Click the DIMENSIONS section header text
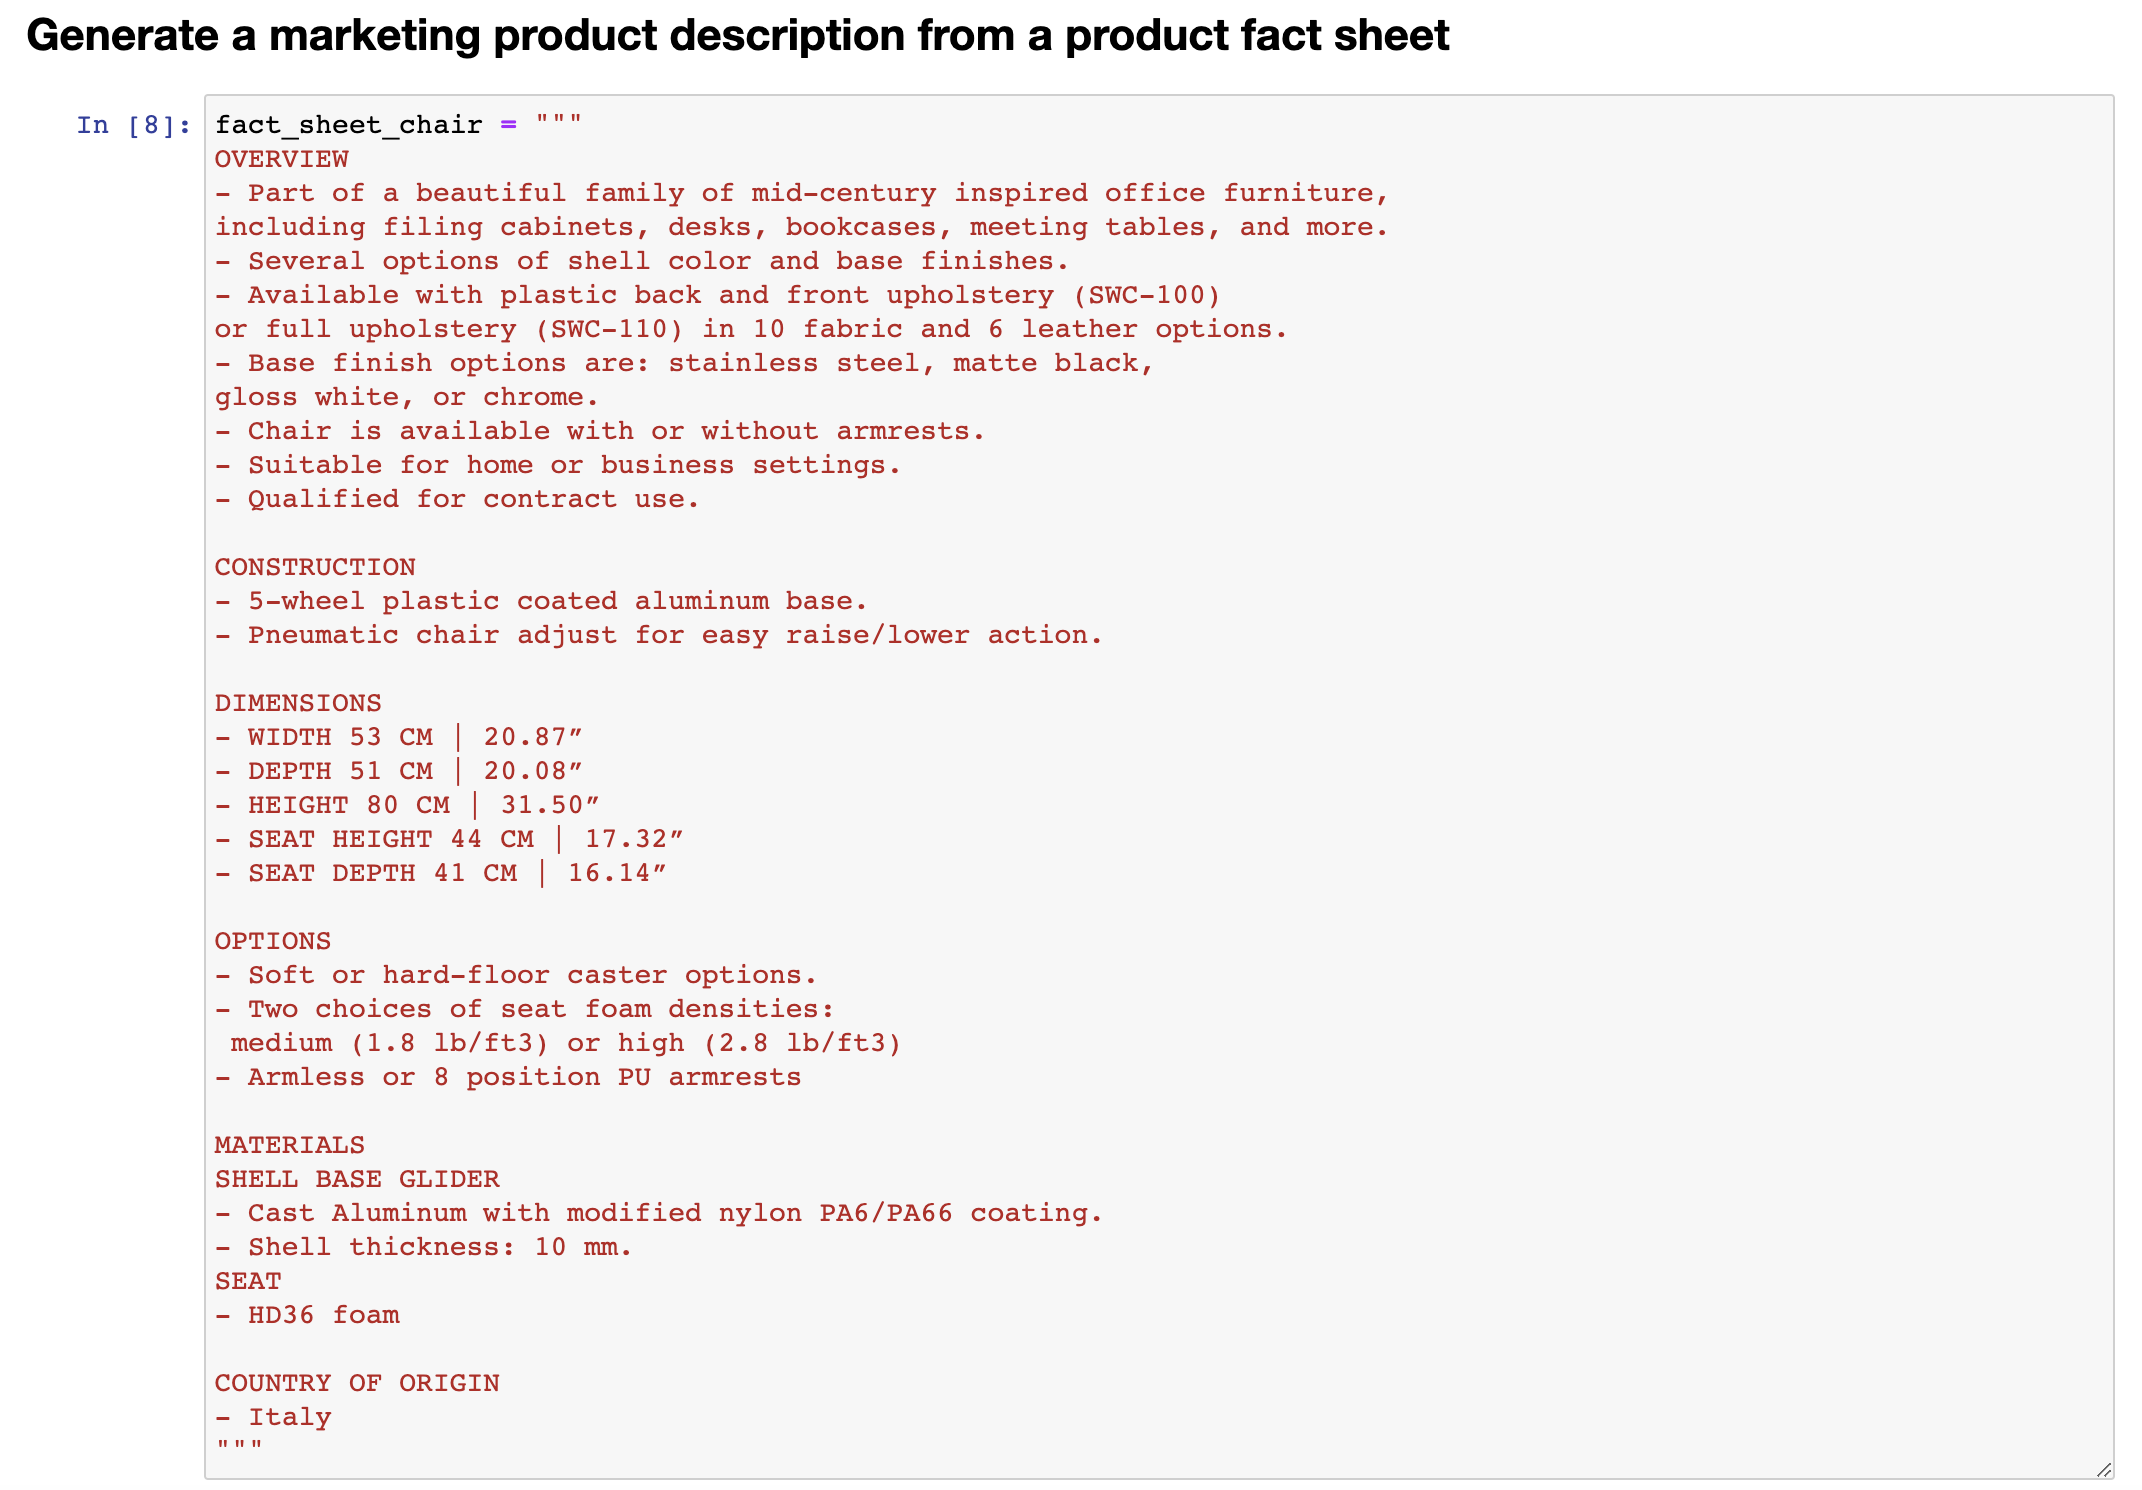Screen dimensions: 2142x1490 298,703
